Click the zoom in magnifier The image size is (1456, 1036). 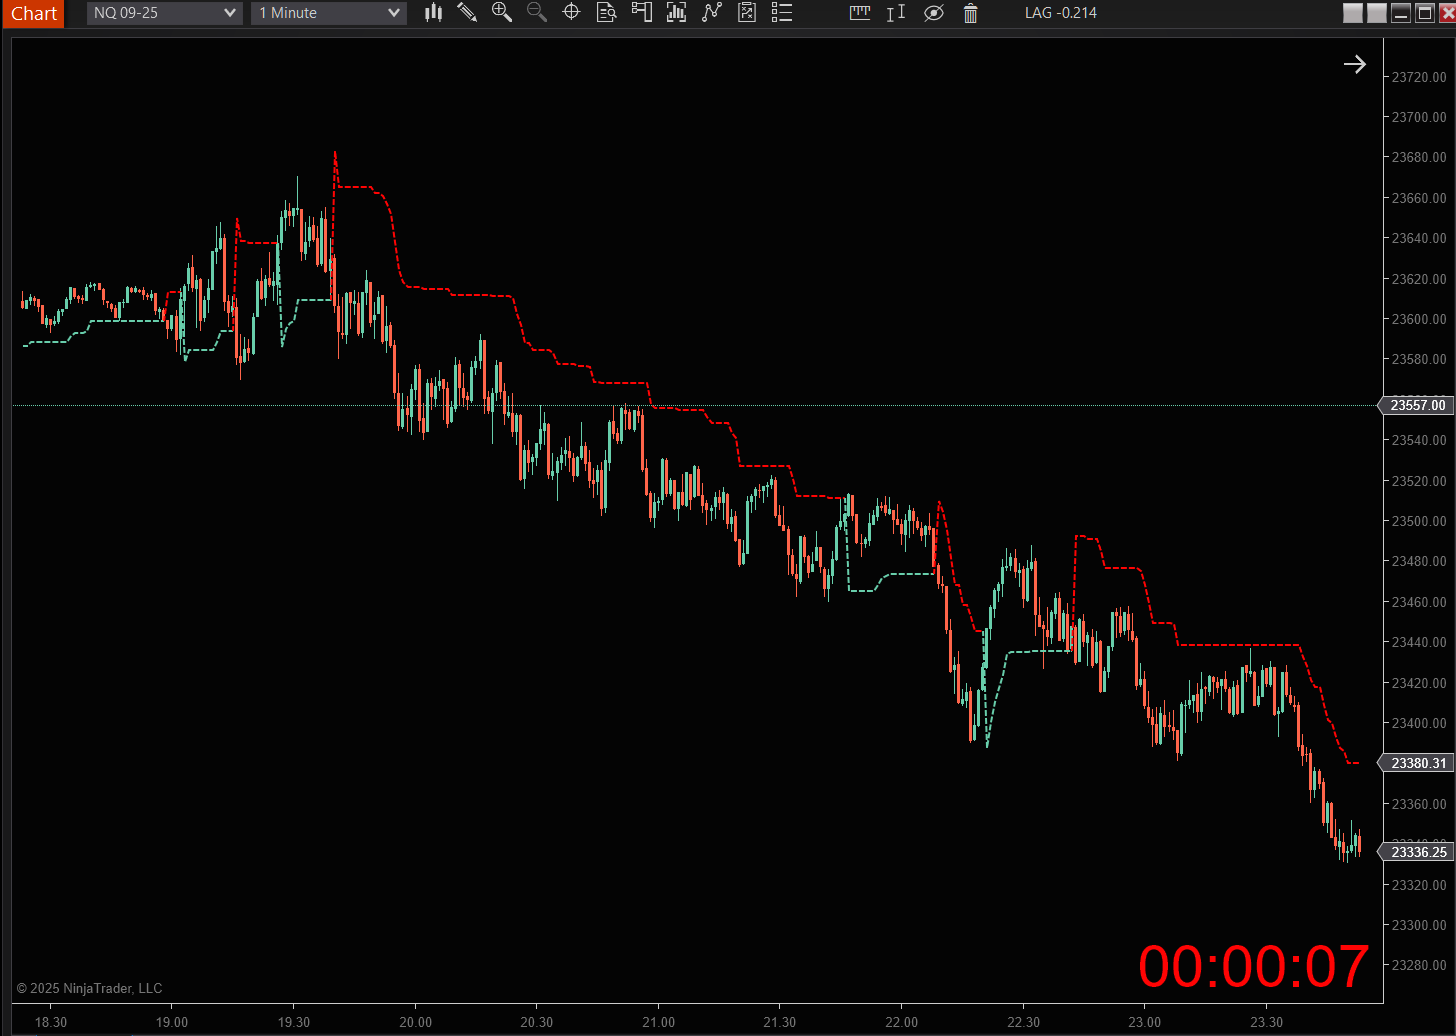(x=502, y=13)
